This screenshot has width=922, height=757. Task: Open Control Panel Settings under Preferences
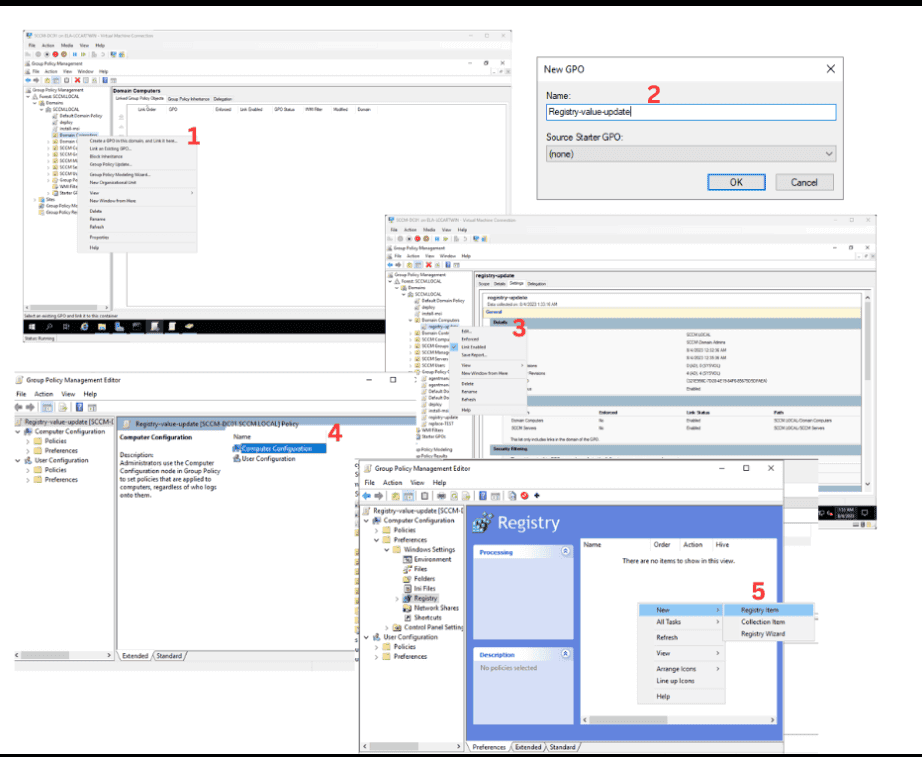(x=433, y=627)
